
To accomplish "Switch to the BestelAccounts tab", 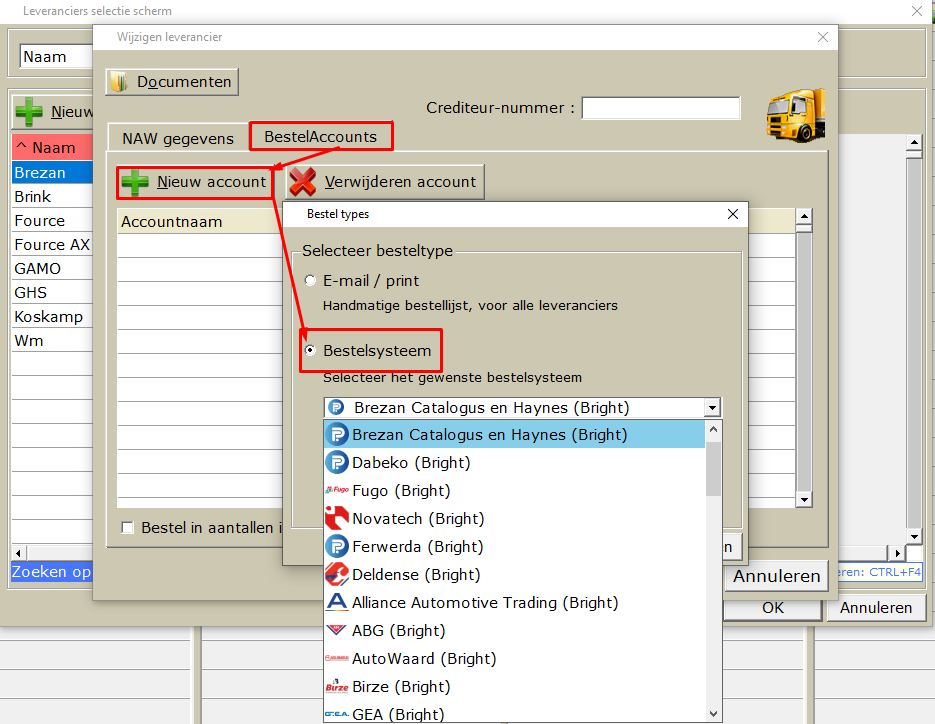I will pos(320,137).
